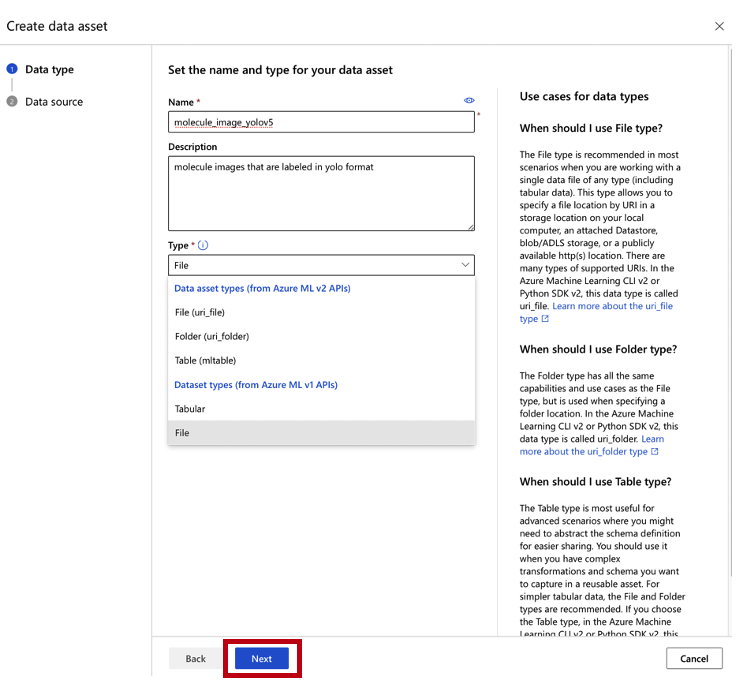Click the Next button
Image resolution: width=747 pixels, height=695 pixels.
pyautogui.click(x=262, y=659)
